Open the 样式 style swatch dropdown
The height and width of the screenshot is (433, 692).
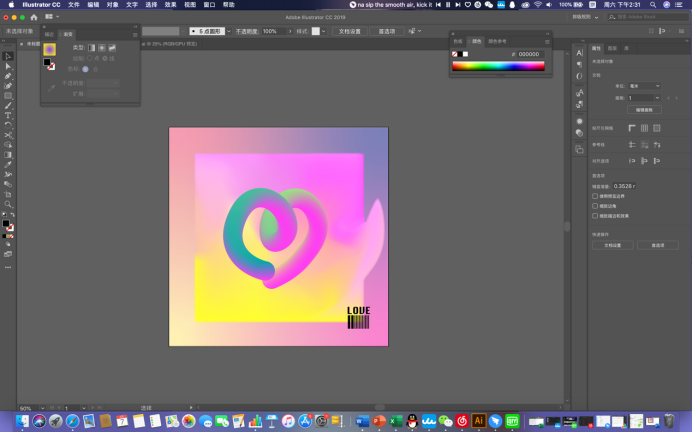tap(323, 31)
